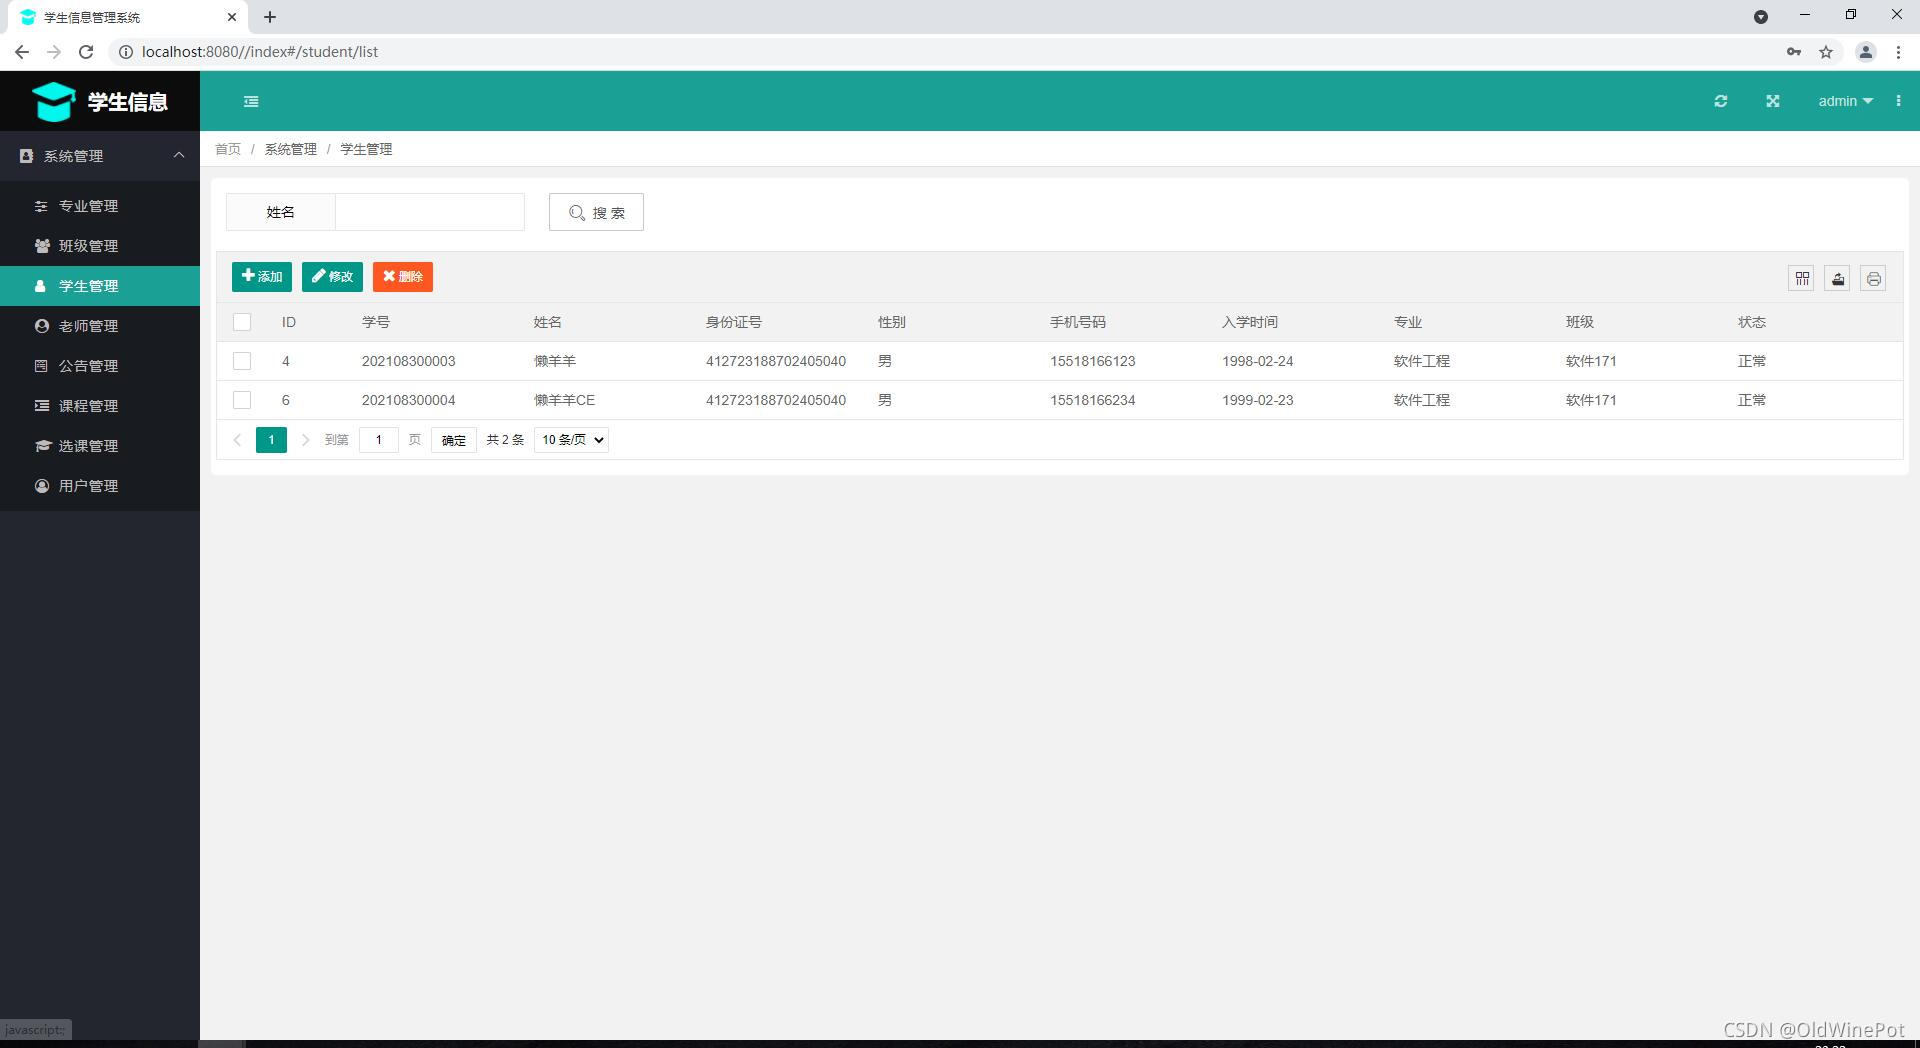Open a new browser tab with plus

[270, 17]
